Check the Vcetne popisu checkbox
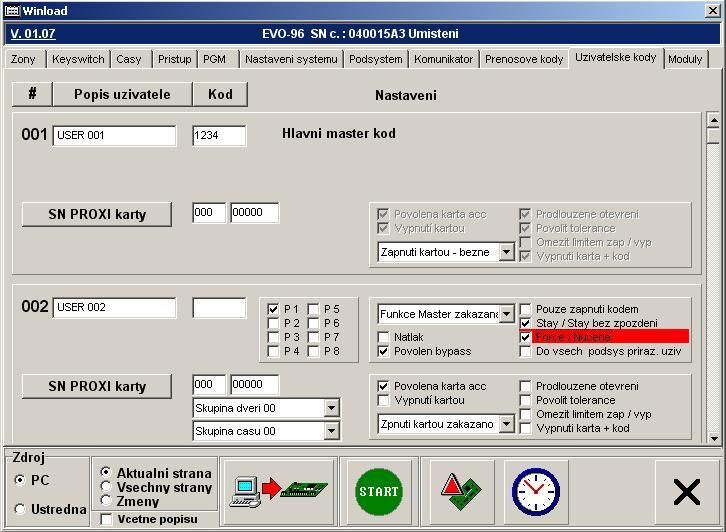The image size is (726, 532). (x=107, y=519)
